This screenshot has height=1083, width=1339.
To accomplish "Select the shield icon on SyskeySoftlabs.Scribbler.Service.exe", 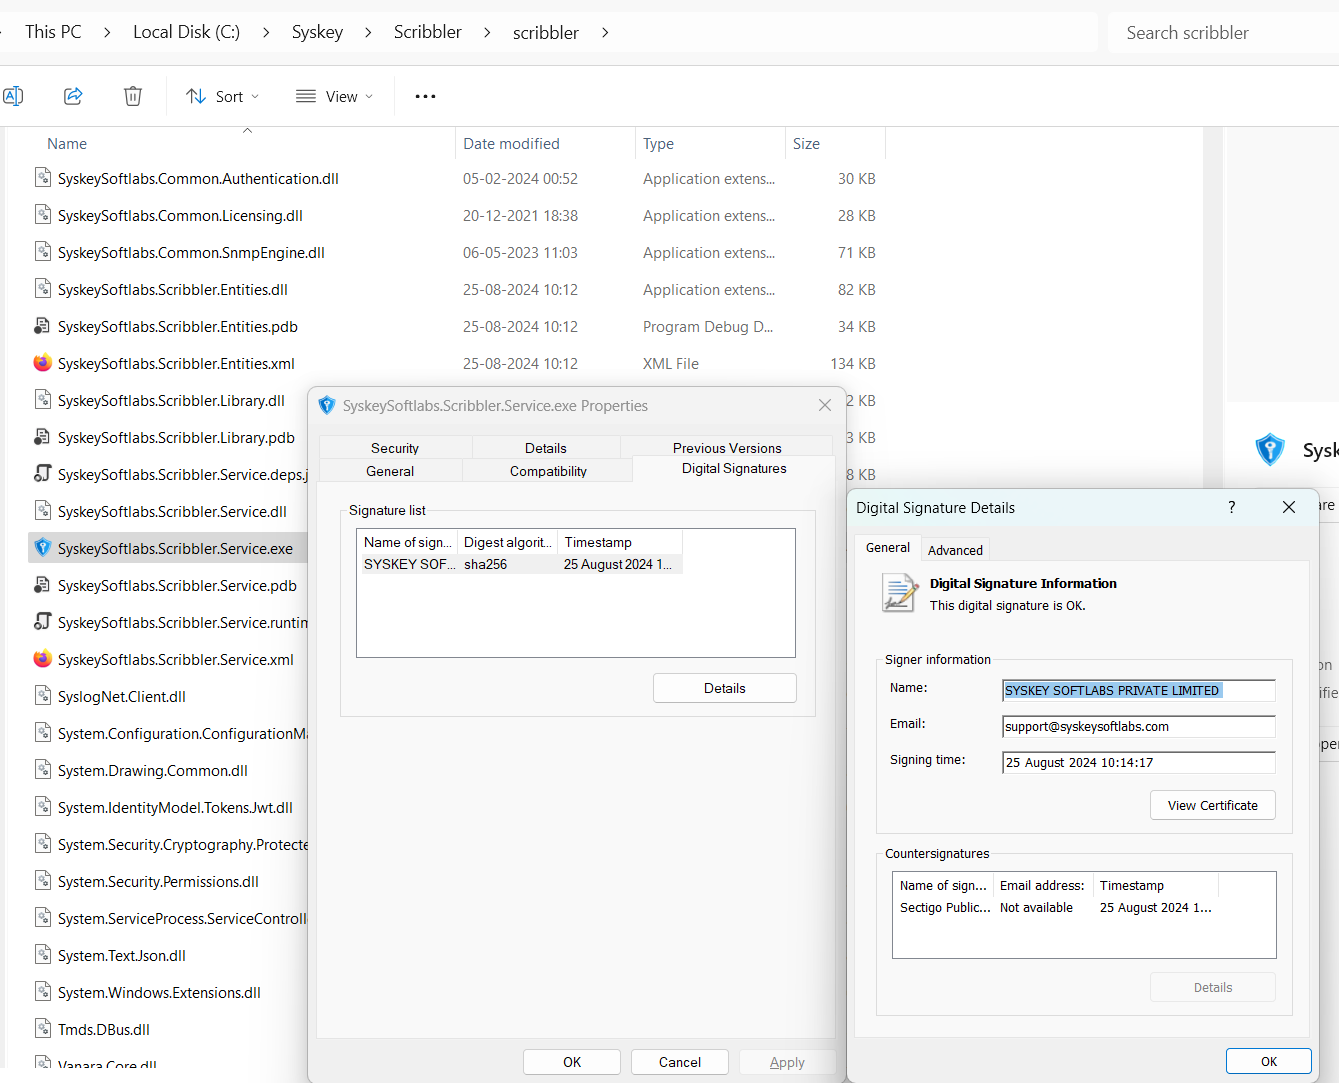I will point(42,548).
